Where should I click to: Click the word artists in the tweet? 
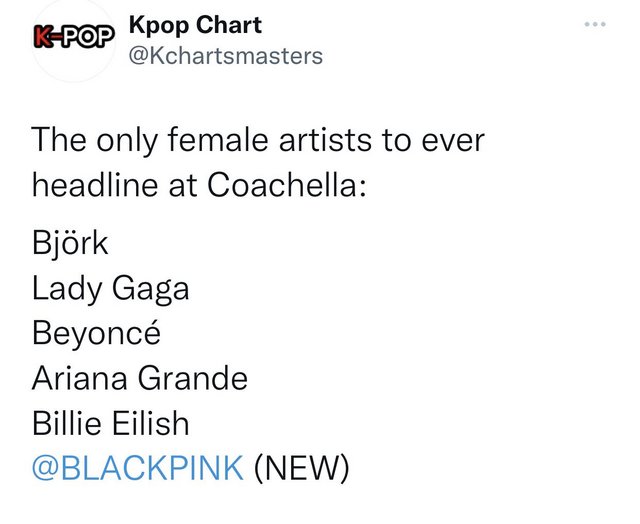coord(325,140)
